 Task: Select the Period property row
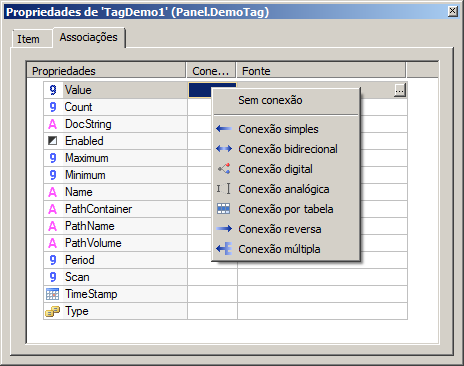115,260
